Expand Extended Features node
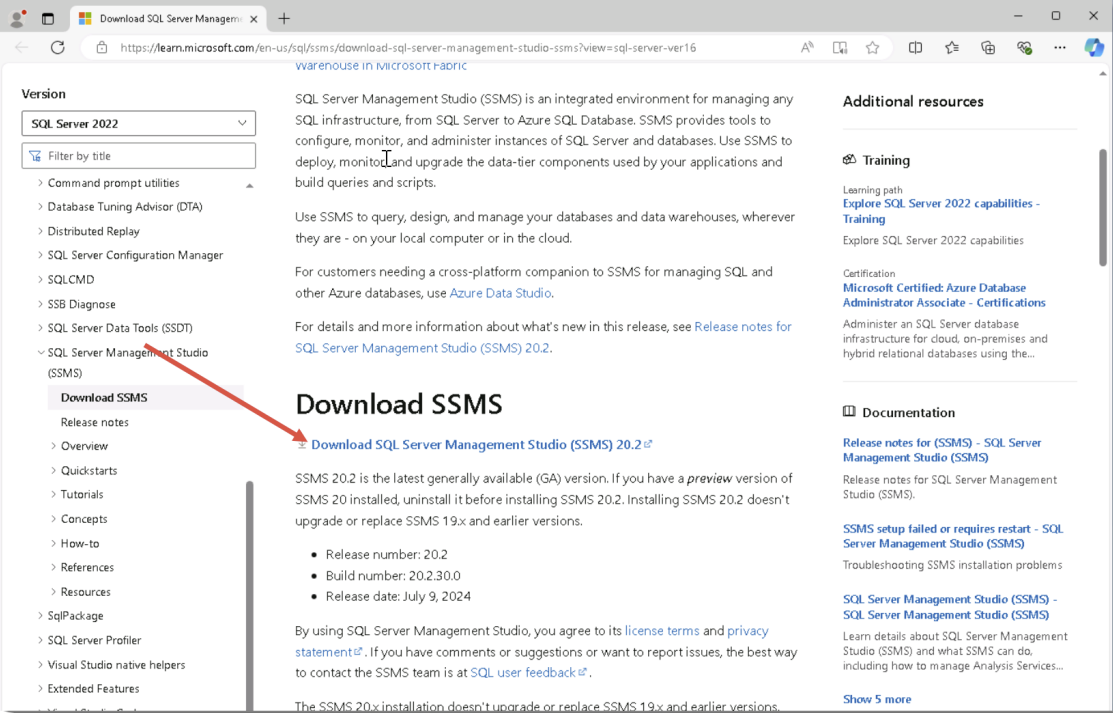 tap(40, 689)
